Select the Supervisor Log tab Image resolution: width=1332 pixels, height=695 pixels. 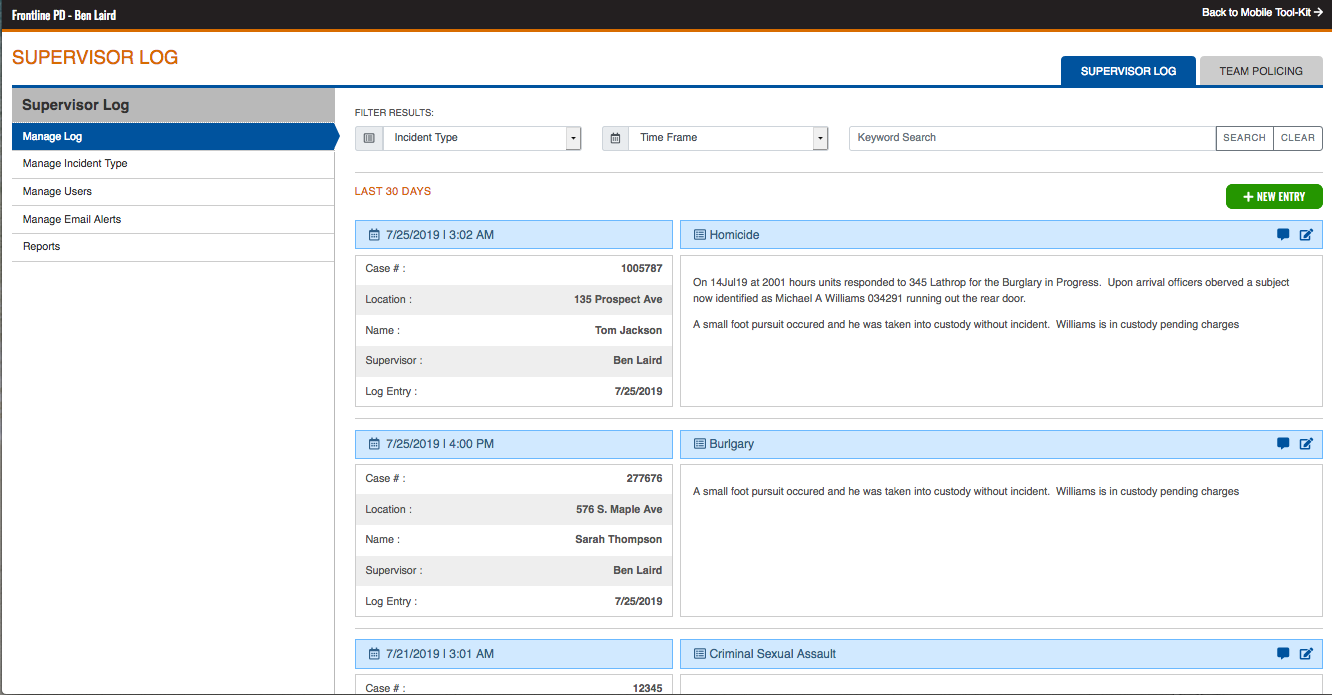(1128, 71)
